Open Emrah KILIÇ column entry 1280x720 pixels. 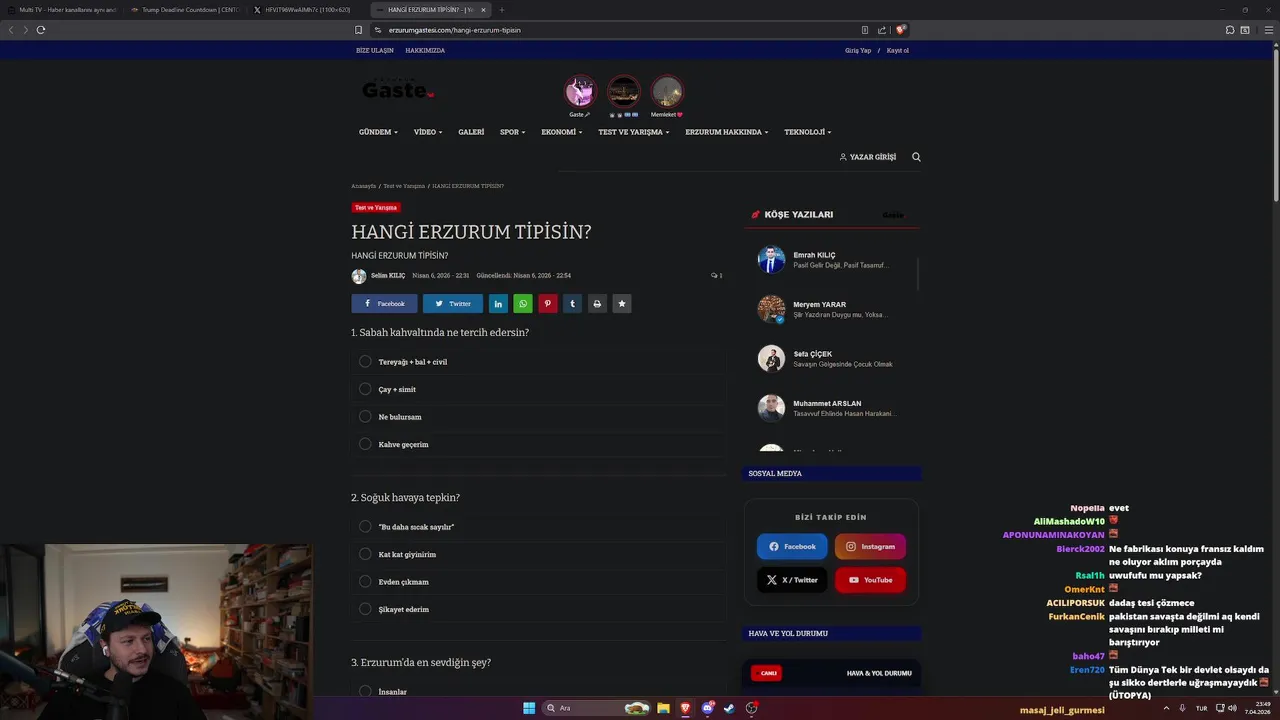click(x=830, y=260)
